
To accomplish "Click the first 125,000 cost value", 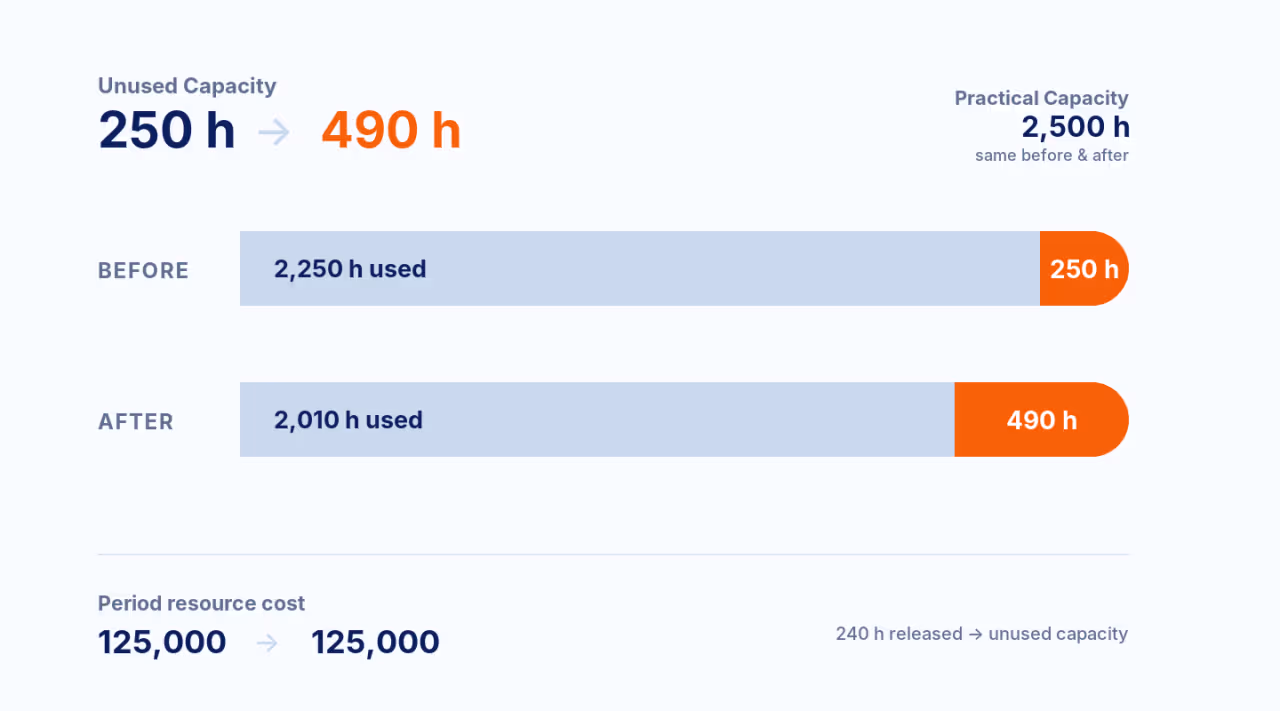I will click(x=162, y=642).
